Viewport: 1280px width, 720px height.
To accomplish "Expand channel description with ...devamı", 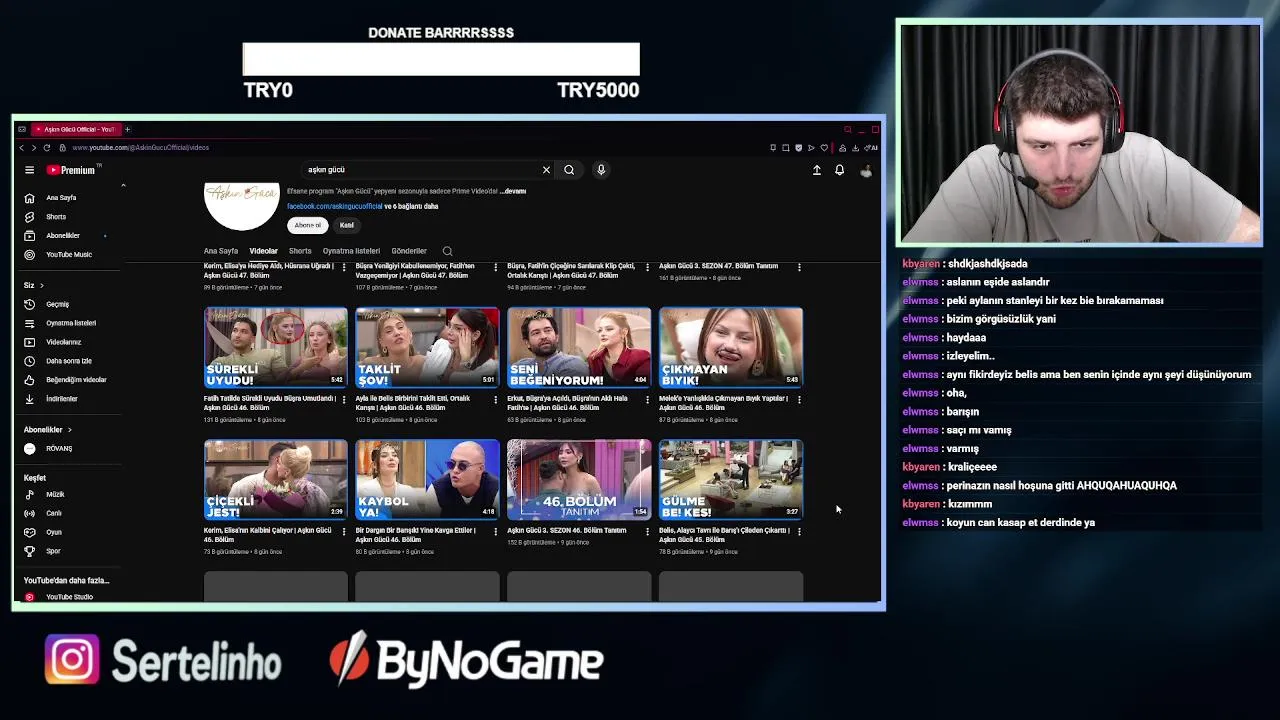I will (x=514, y=191).
